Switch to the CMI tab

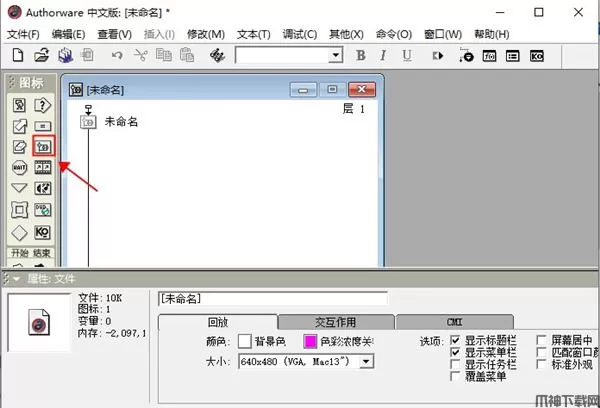(x=455, y=322)
